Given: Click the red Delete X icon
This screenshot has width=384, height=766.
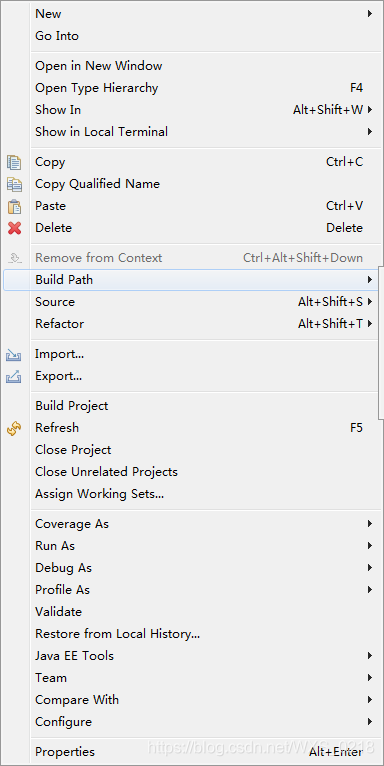Looking at the screenshot, I should [x=14, y=228].
